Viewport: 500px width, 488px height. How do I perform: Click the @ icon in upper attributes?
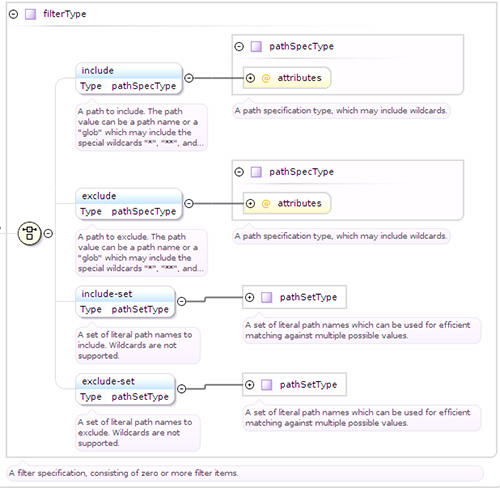266,78
